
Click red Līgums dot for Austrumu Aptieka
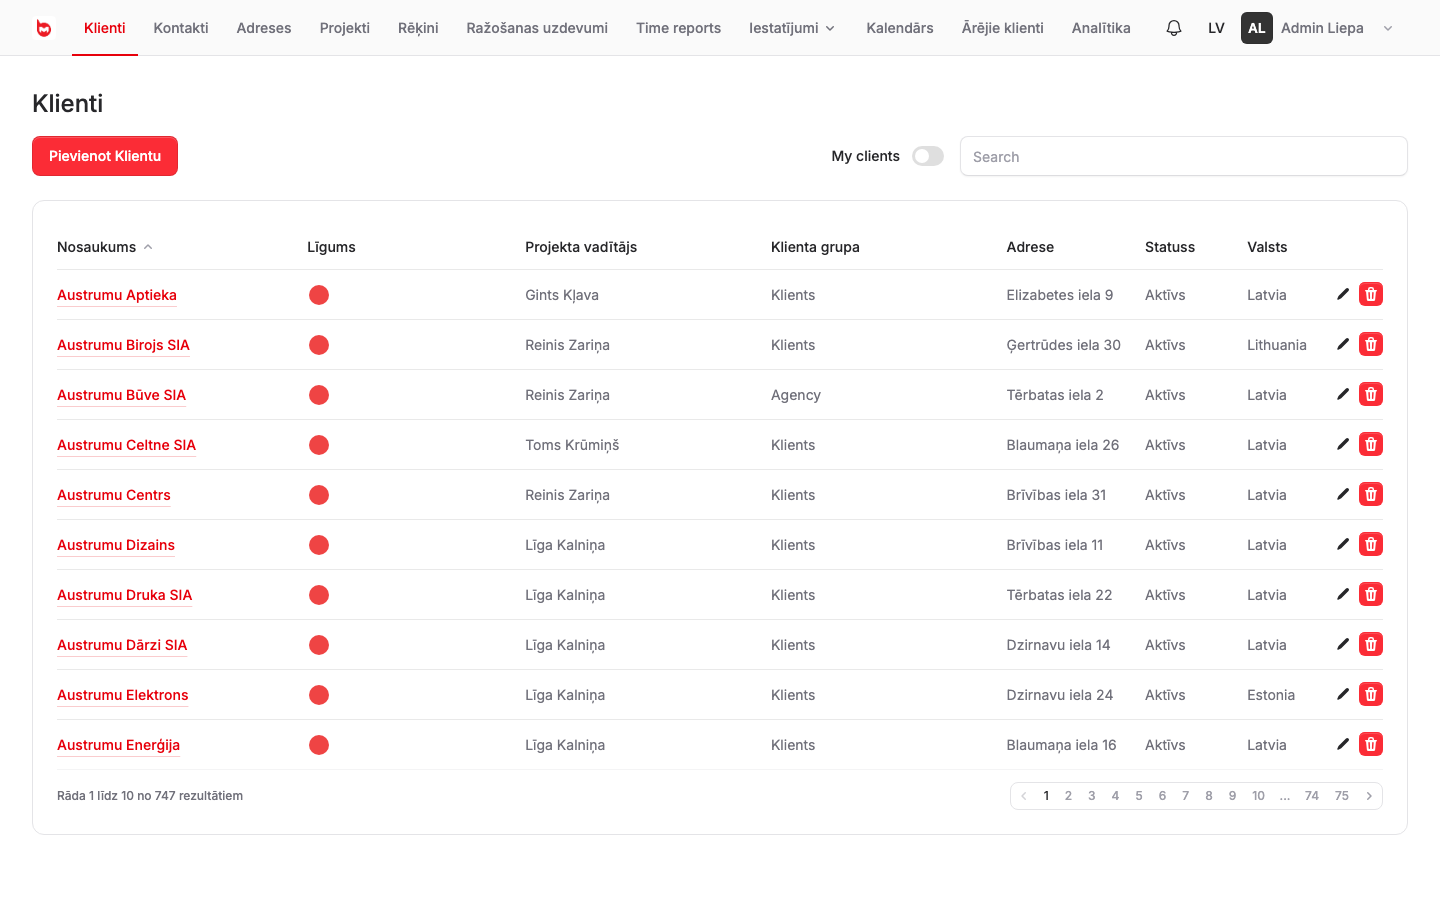(x=319, y=295)
